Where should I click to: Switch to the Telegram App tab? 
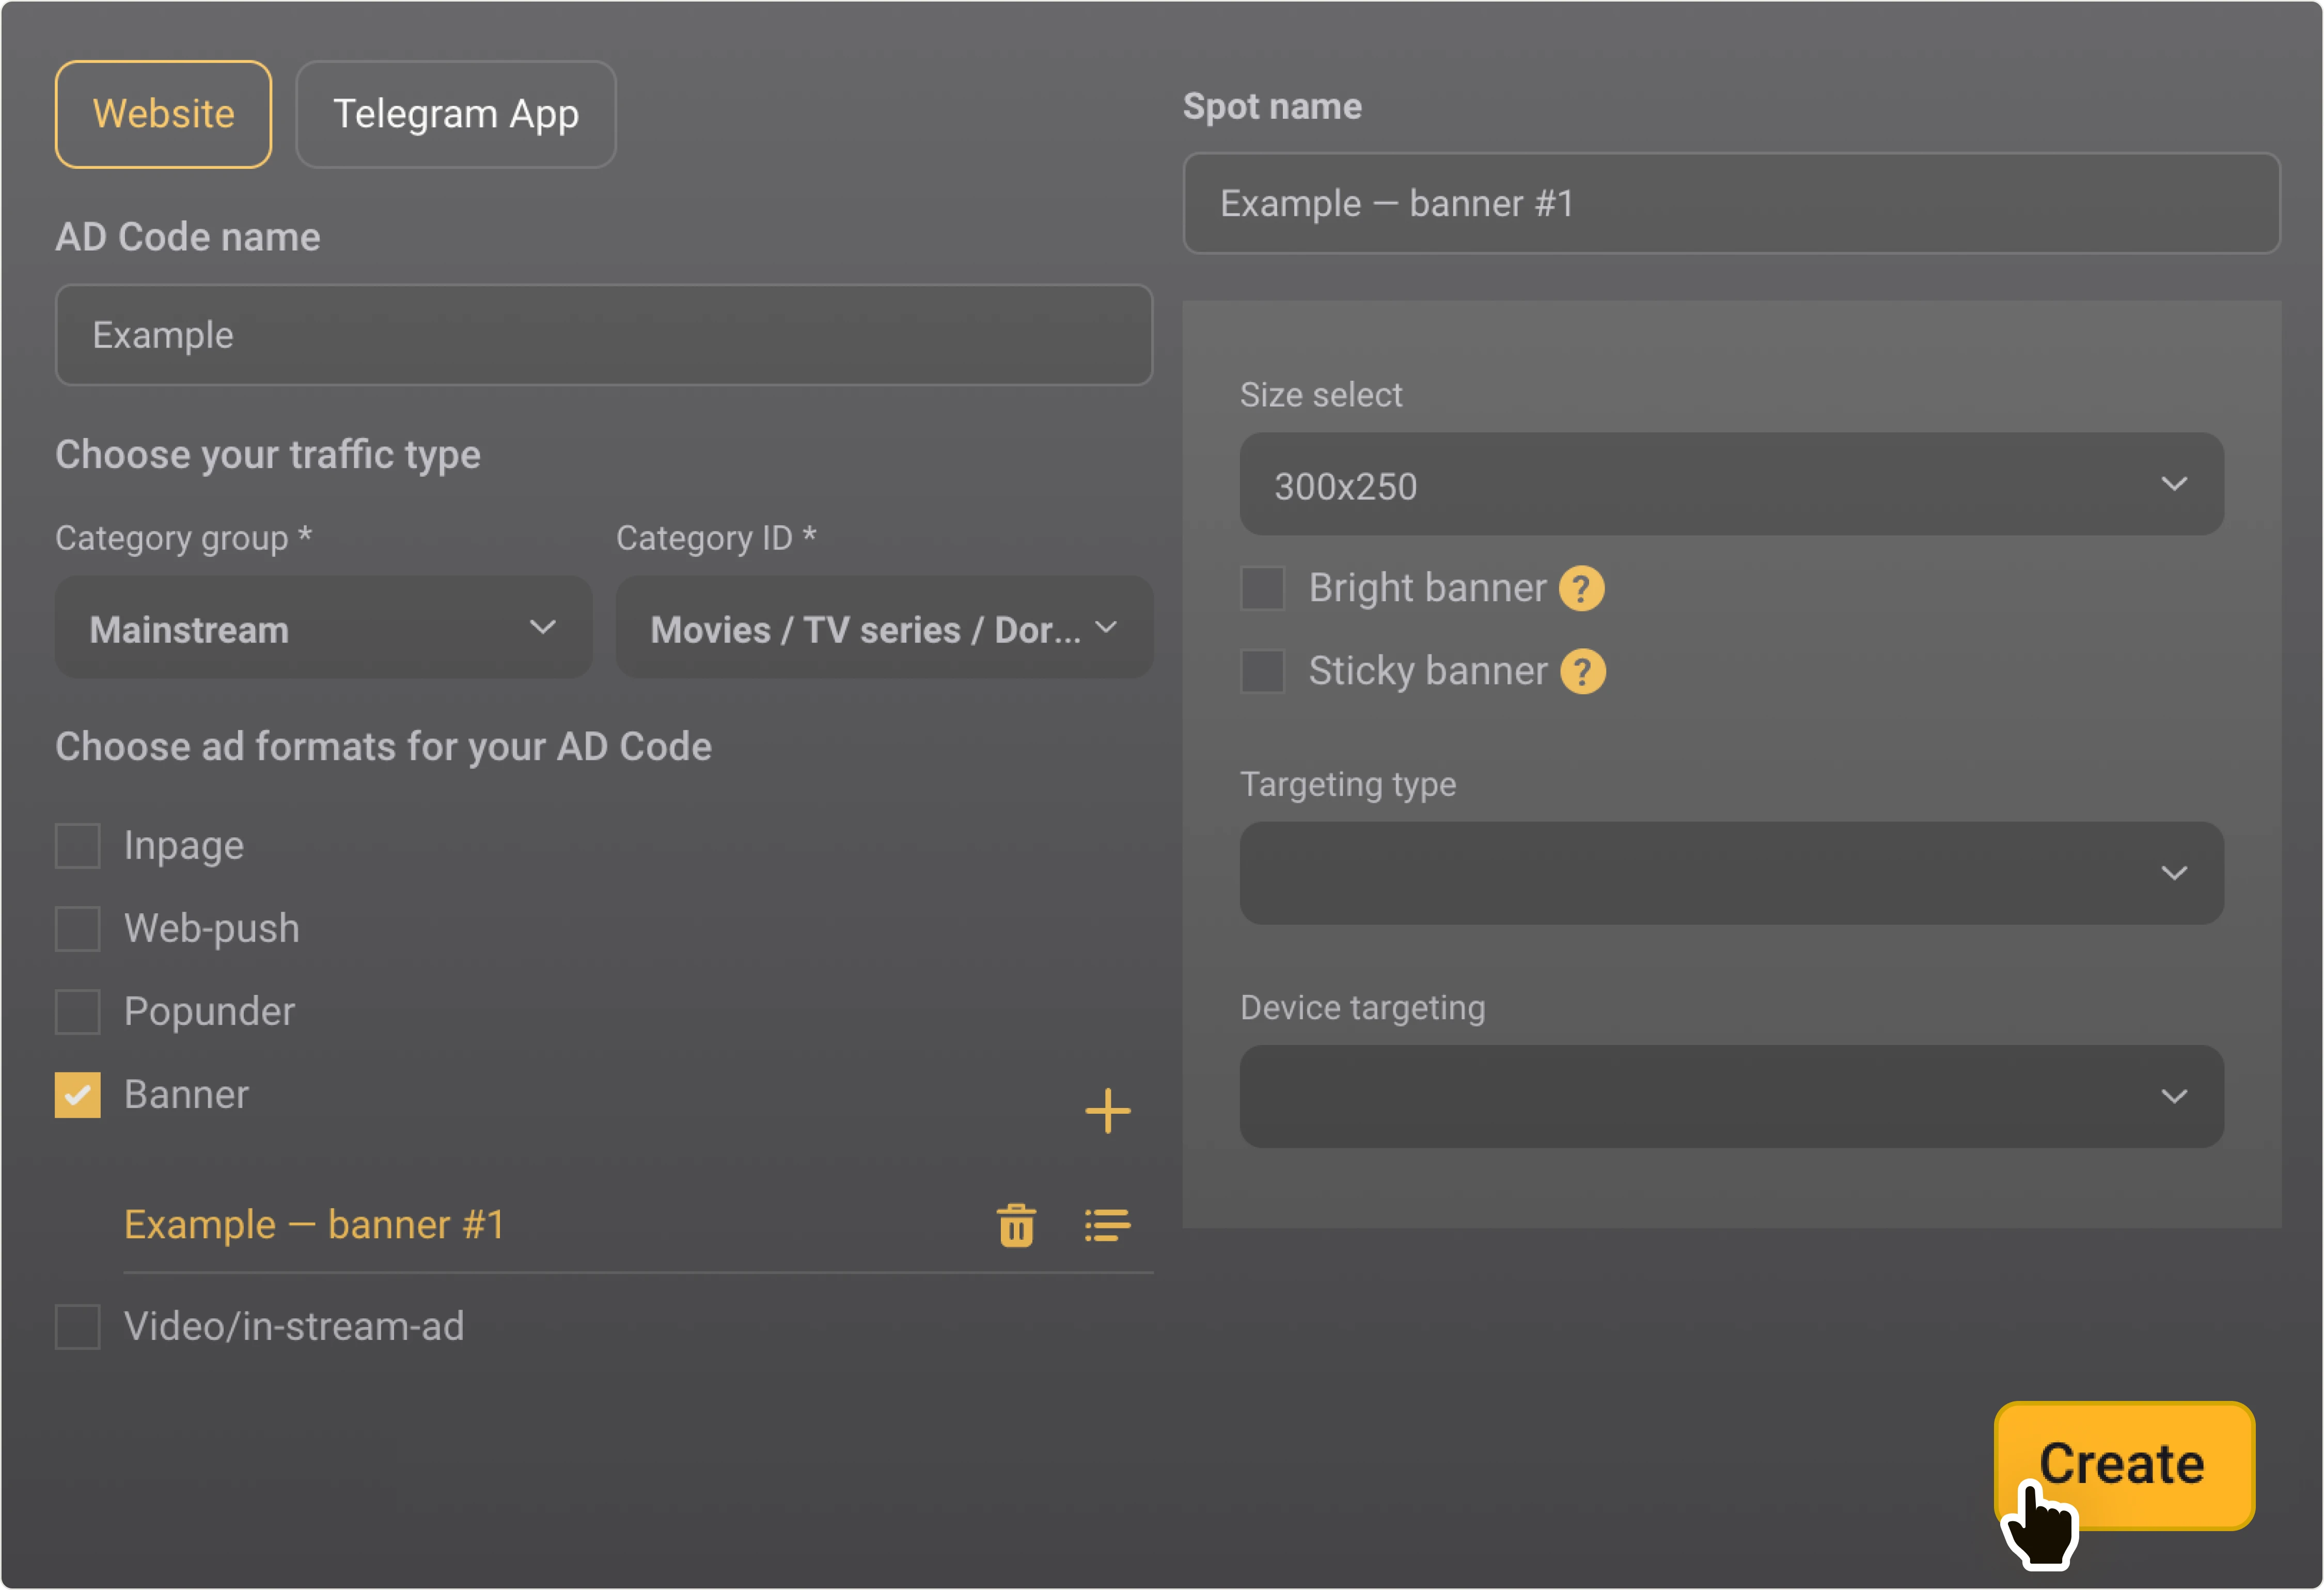point(455,114)
